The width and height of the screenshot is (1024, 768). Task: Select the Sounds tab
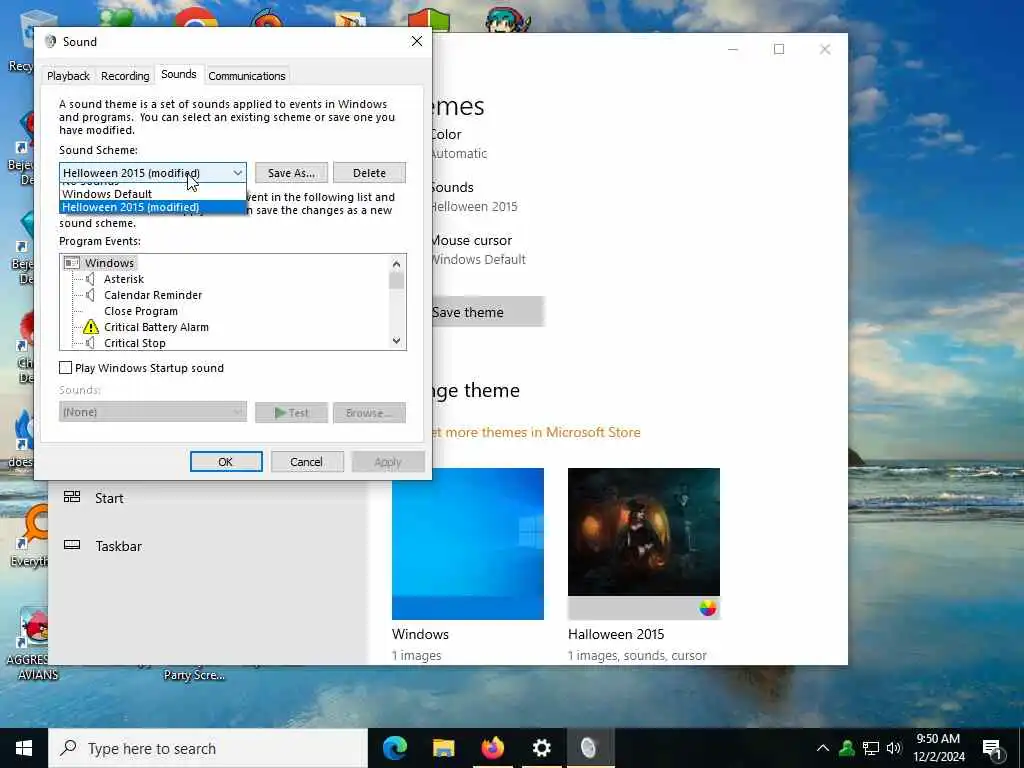coord(178,74)
